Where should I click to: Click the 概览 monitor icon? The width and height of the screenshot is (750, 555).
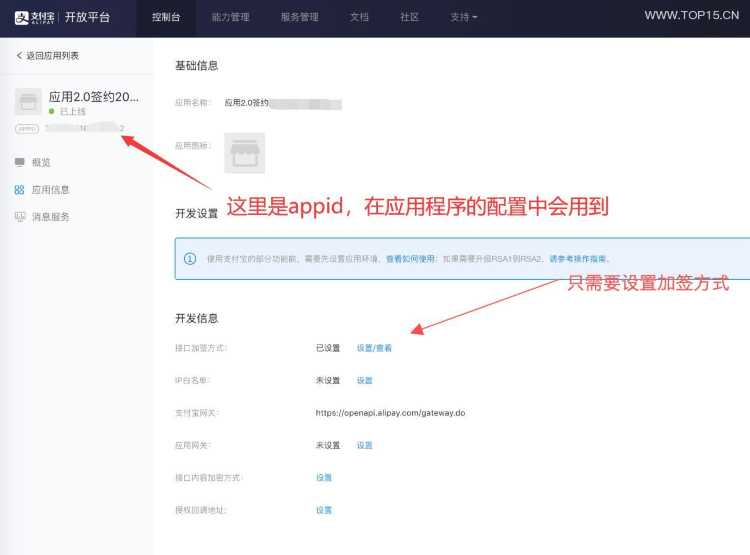20,162
